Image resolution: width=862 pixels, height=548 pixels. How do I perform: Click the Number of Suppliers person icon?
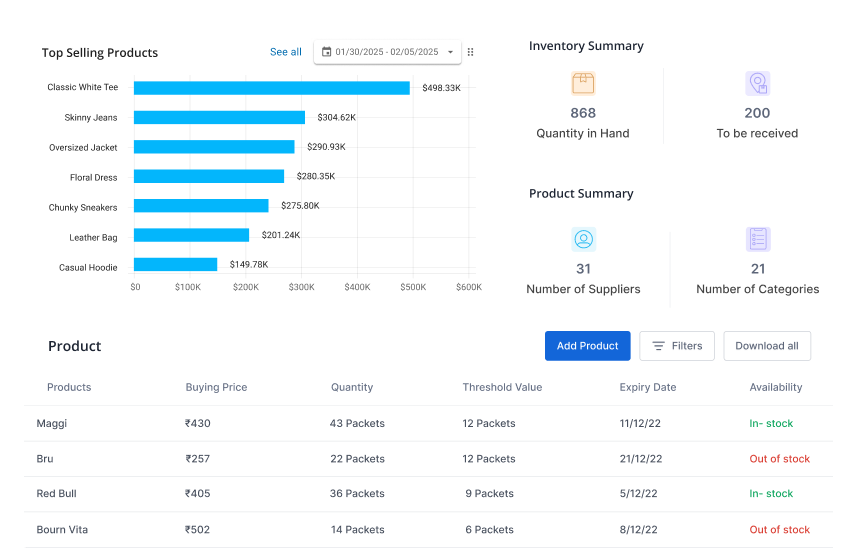point(583,240)
